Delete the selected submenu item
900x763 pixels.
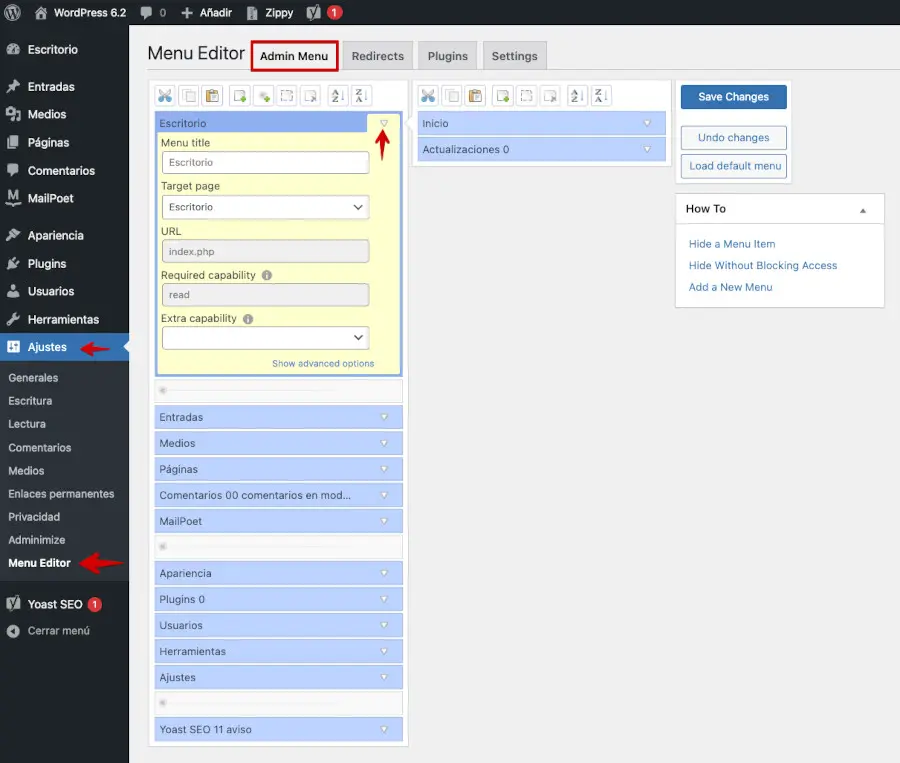(550, 96)
